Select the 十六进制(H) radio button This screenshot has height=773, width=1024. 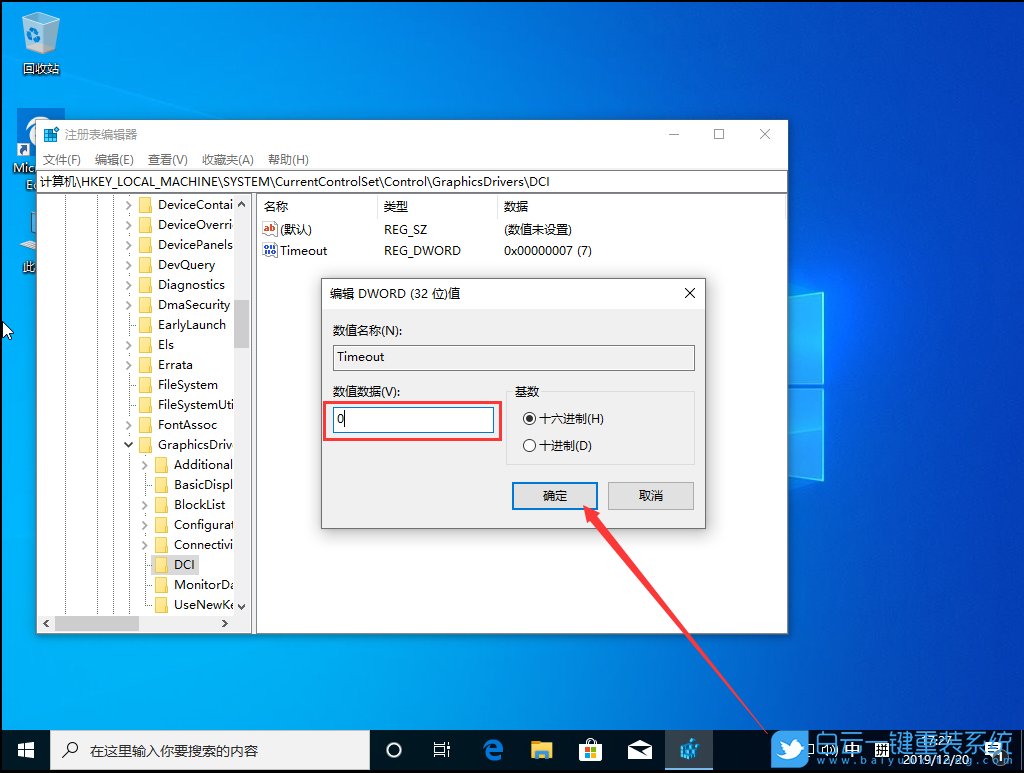coord(530,420)
